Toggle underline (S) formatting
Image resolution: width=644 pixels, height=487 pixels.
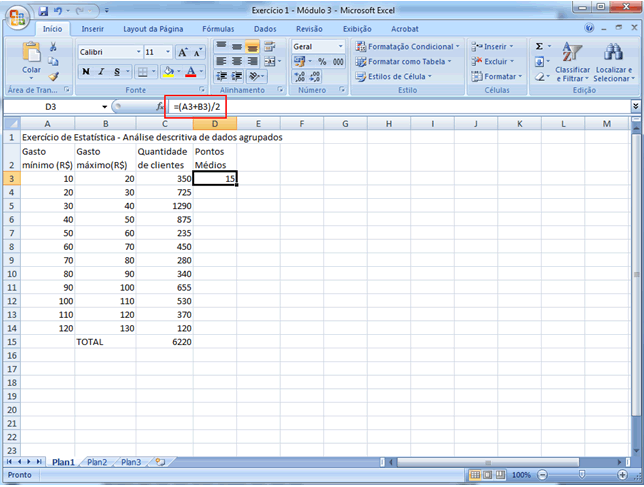click(x=117, y=72)
